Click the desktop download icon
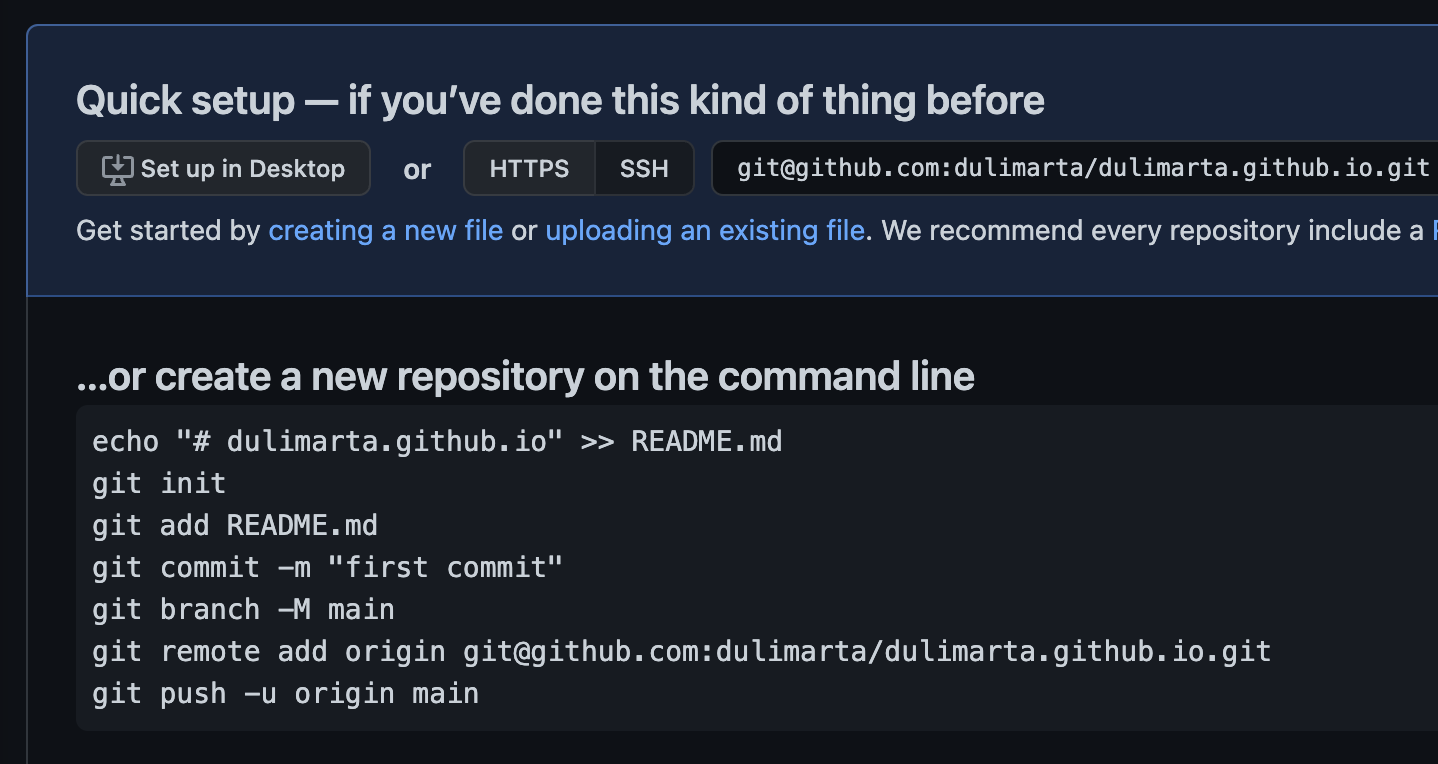Screen dimensions: 1438x764 pos(117,169)
